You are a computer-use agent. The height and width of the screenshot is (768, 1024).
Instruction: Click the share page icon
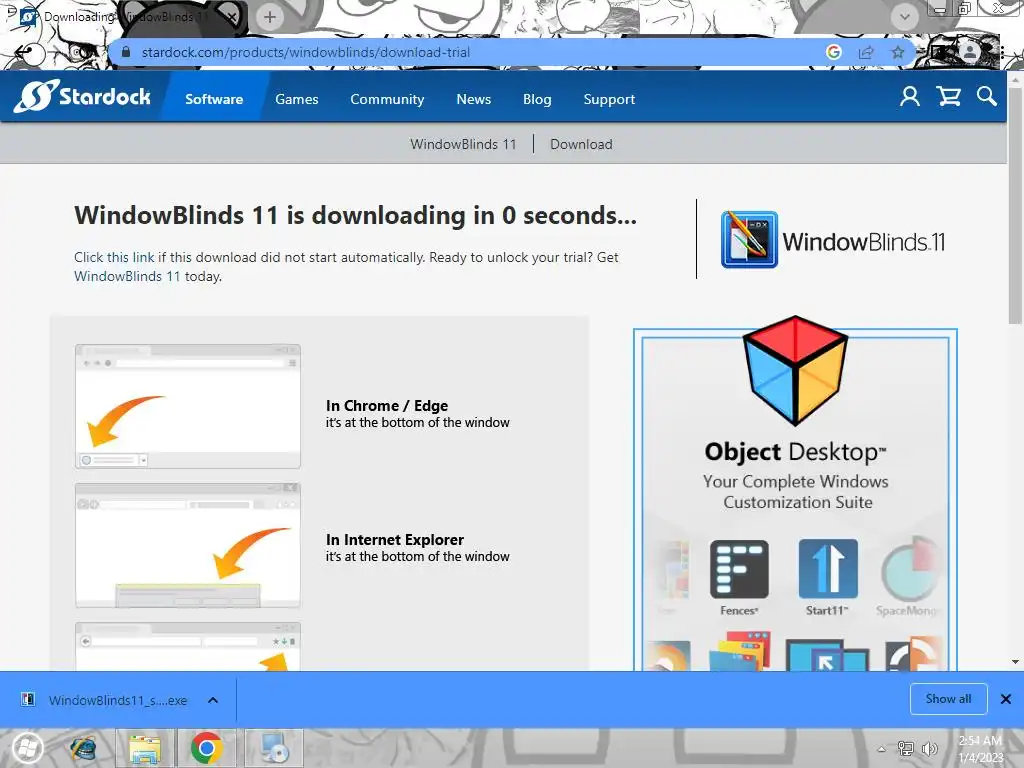coord(866,52)
